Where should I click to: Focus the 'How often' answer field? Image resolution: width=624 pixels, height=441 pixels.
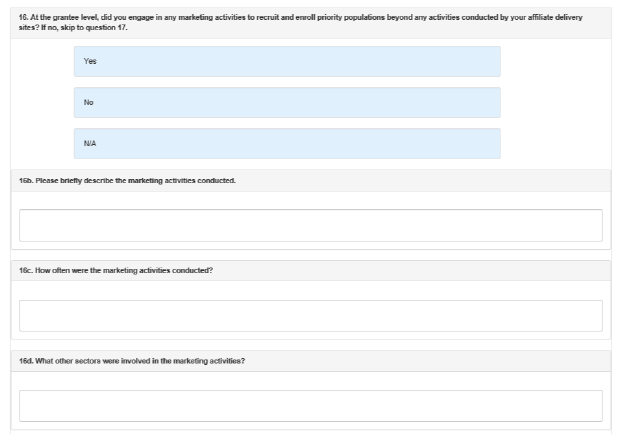click(x=311, y=315)
